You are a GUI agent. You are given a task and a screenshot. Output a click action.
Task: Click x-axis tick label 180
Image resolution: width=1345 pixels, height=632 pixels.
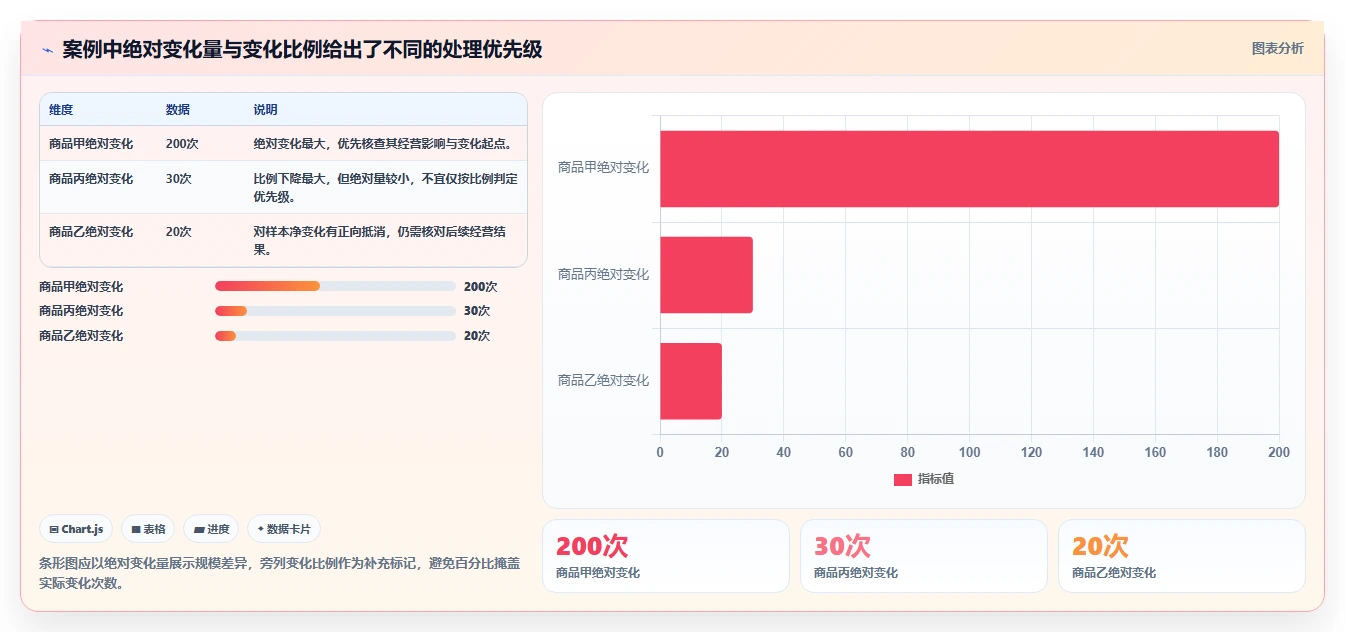coord(1217,453)
